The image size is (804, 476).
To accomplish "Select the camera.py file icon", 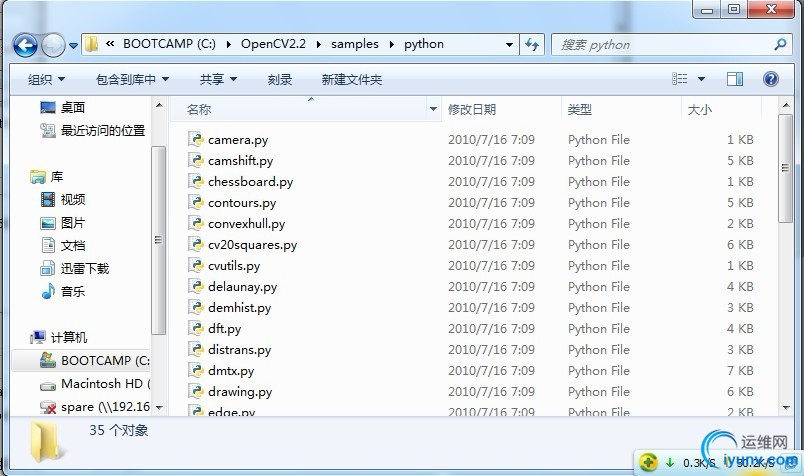I will coord(196,139).
